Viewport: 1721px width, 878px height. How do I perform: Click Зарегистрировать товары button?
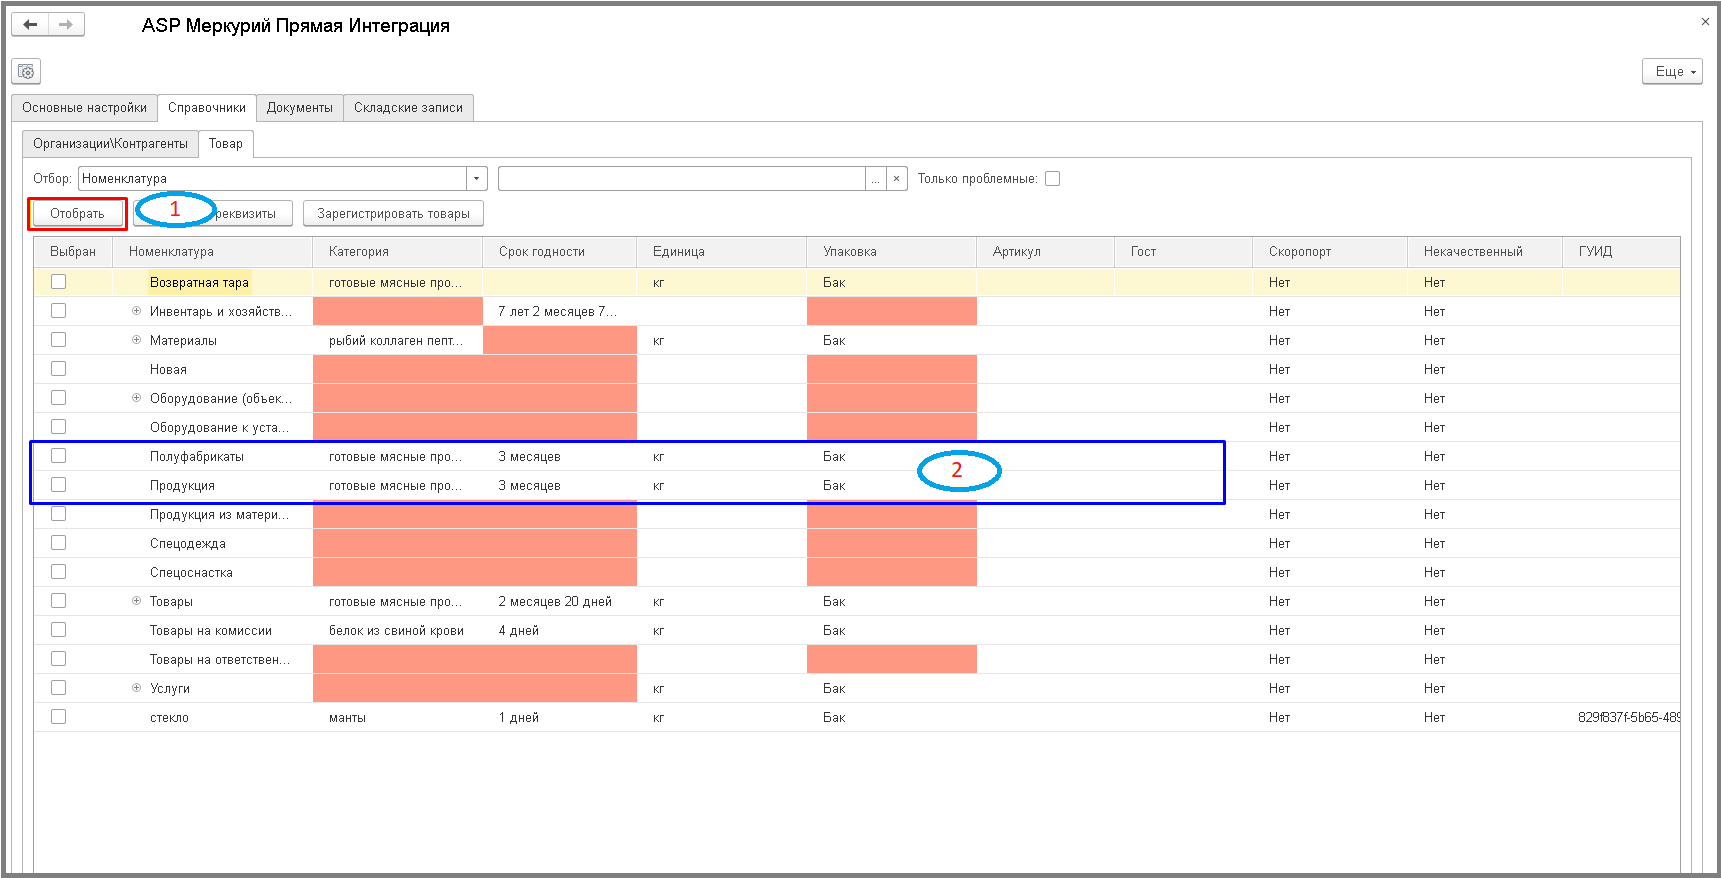click(393, 213)
